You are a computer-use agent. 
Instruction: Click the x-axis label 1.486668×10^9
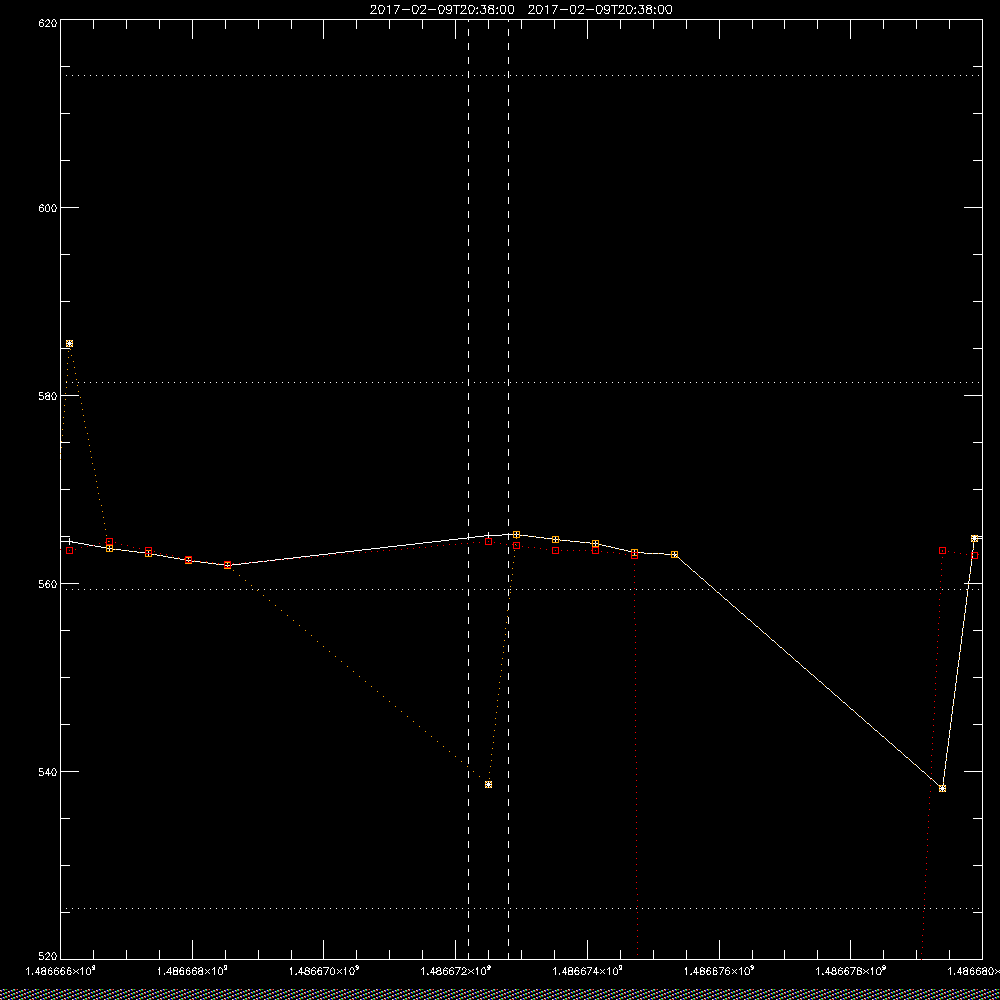[x=192, y=971]
